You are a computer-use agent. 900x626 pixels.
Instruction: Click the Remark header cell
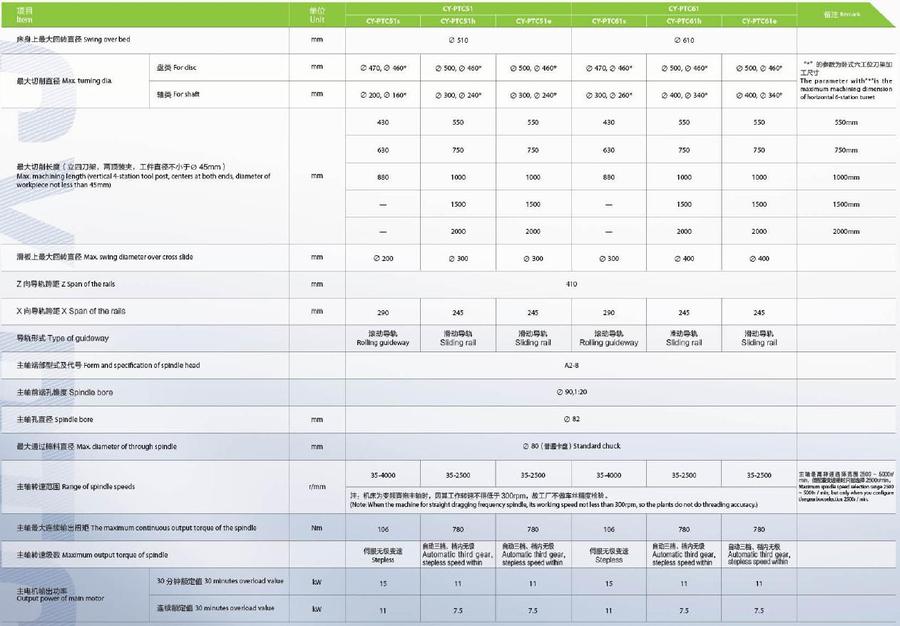841,14
